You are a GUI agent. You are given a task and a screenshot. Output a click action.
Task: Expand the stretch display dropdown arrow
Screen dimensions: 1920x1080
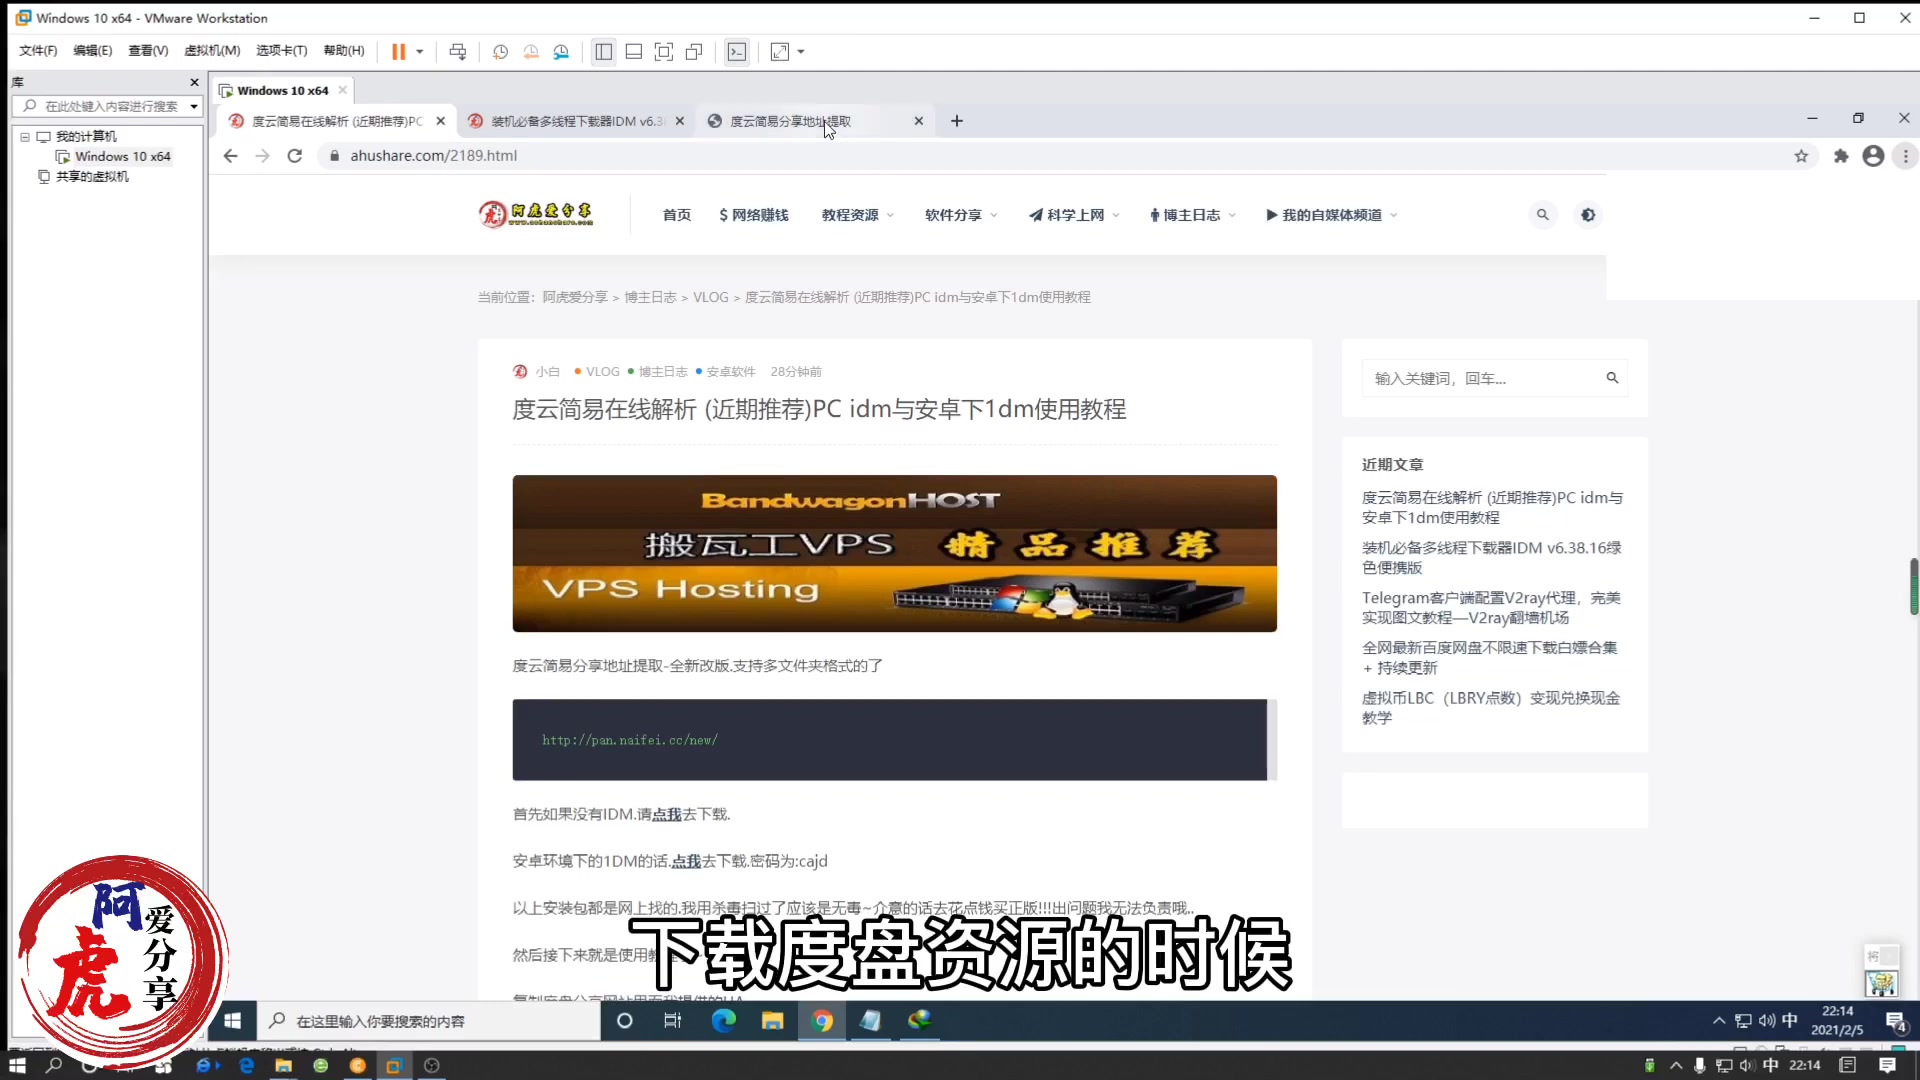(801, 52)
